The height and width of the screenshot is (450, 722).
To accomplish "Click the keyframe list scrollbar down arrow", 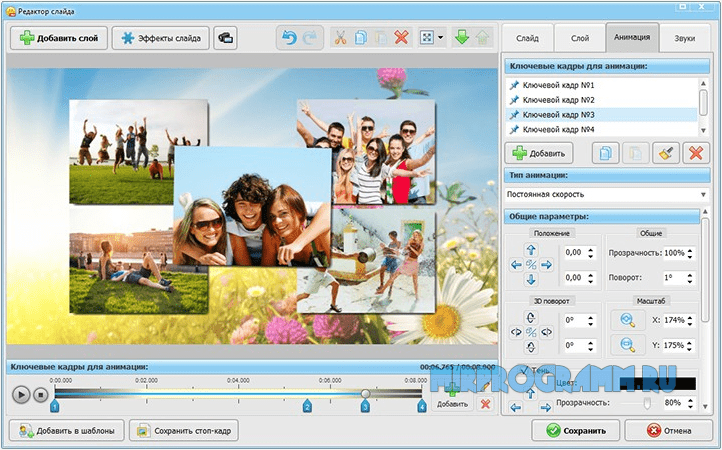I will click(x=703, y=131).
